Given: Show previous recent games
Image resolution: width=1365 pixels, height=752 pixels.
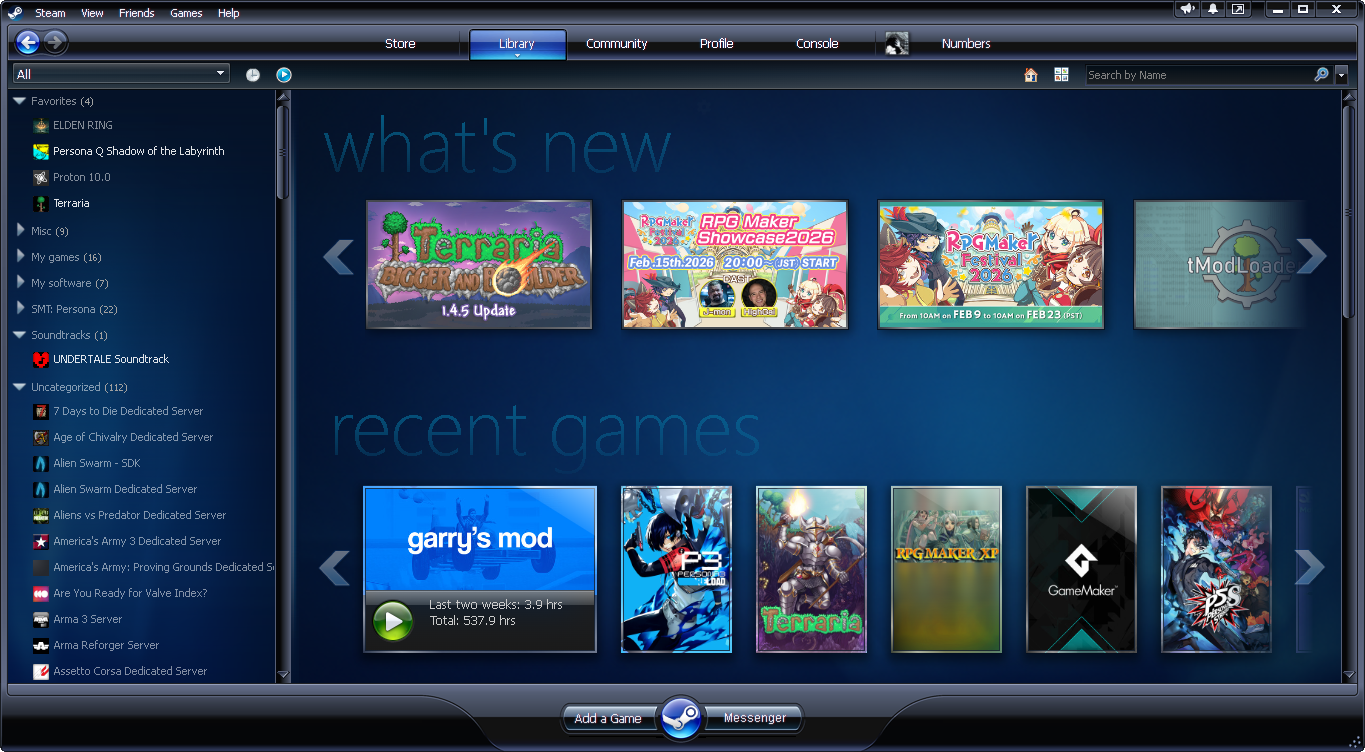Looking at the screenshot, I should coord(335,567).
